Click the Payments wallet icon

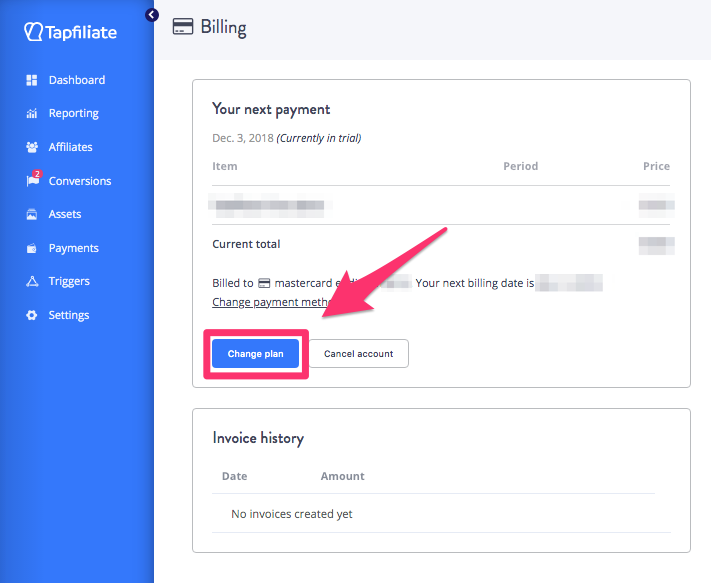tap(32, 248)
